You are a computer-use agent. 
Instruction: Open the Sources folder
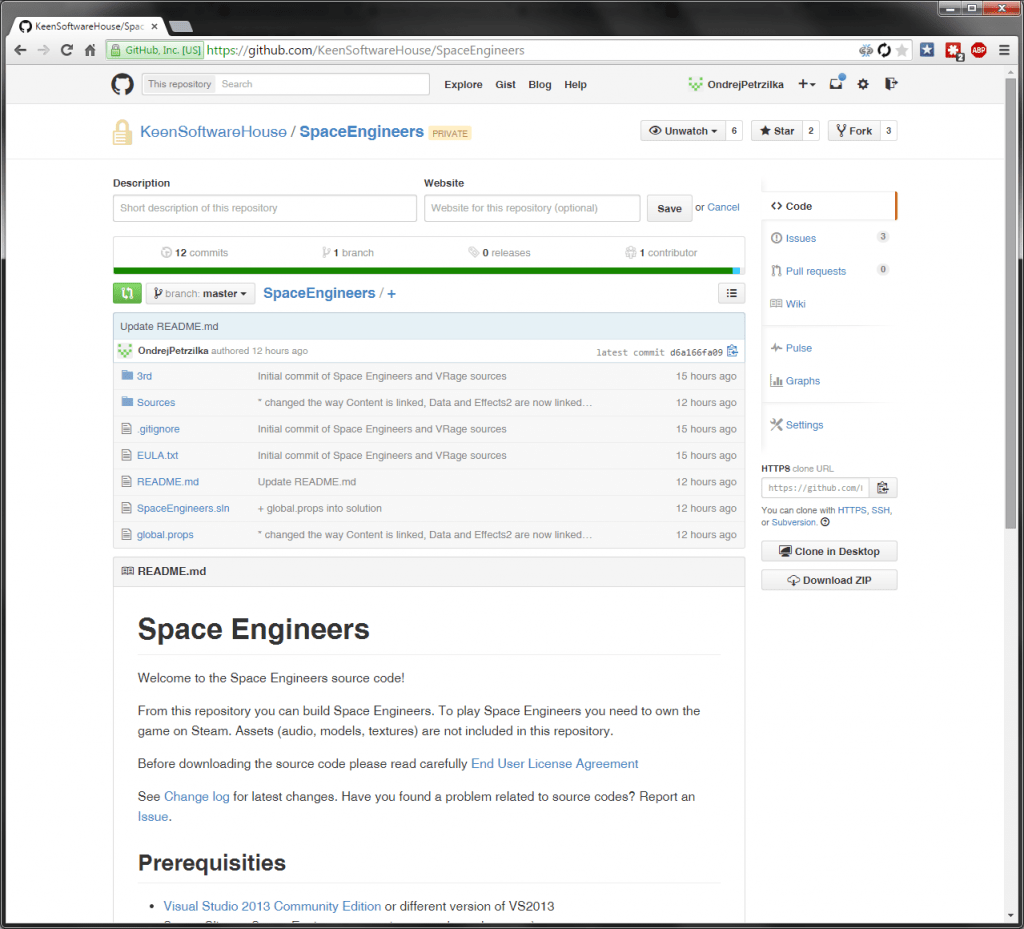point(156,403)
